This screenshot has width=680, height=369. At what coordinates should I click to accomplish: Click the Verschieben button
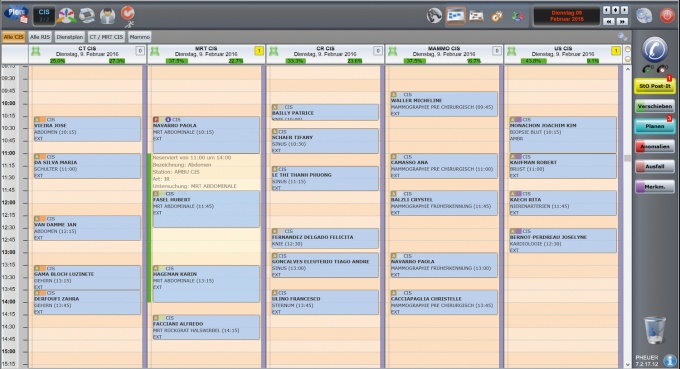[655, 106]
